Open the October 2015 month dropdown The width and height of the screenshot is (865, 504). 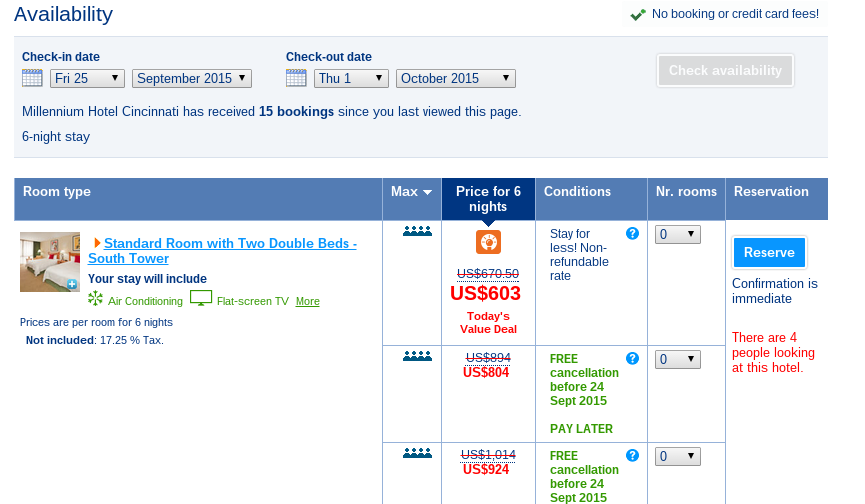coord(456,78)
